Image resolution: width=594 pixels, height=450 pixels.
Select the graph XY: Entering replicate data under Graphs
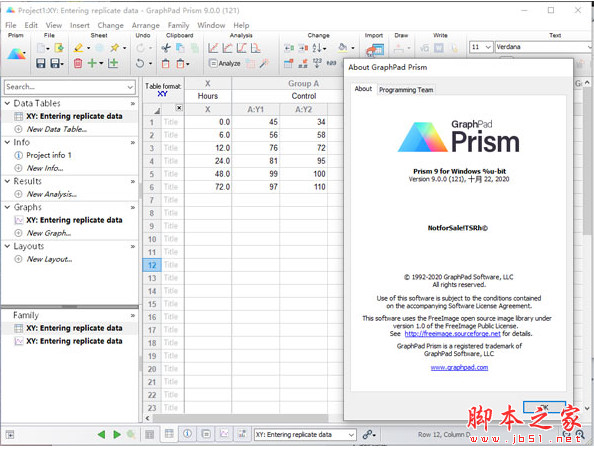tap(74, 220)
